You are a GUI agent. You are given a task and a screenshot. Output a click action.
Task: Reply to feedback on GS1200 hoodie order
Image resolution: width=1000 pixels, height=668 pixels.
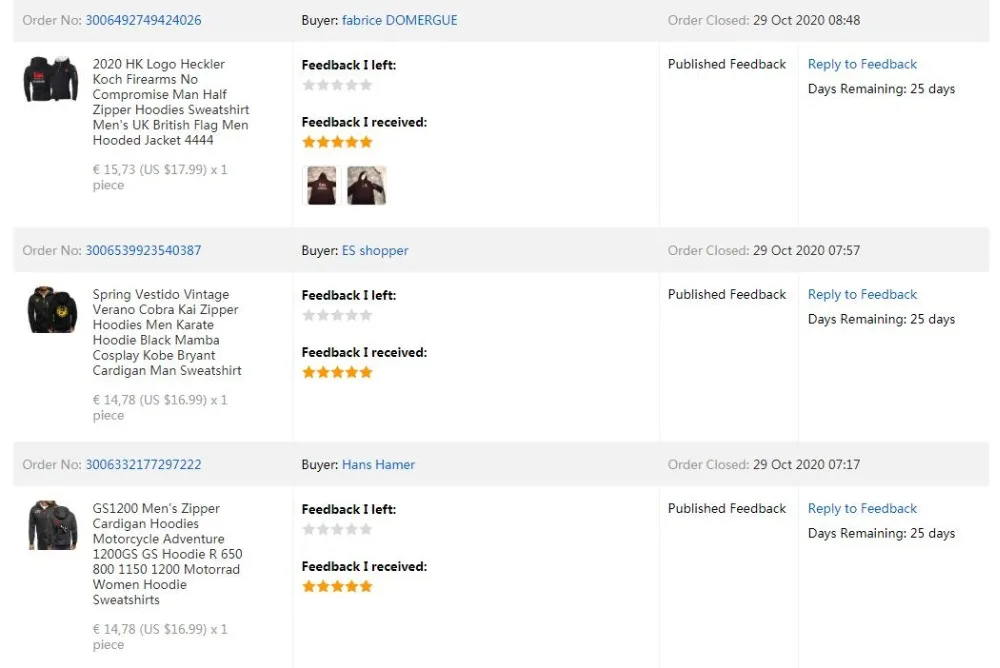[862, 508]
